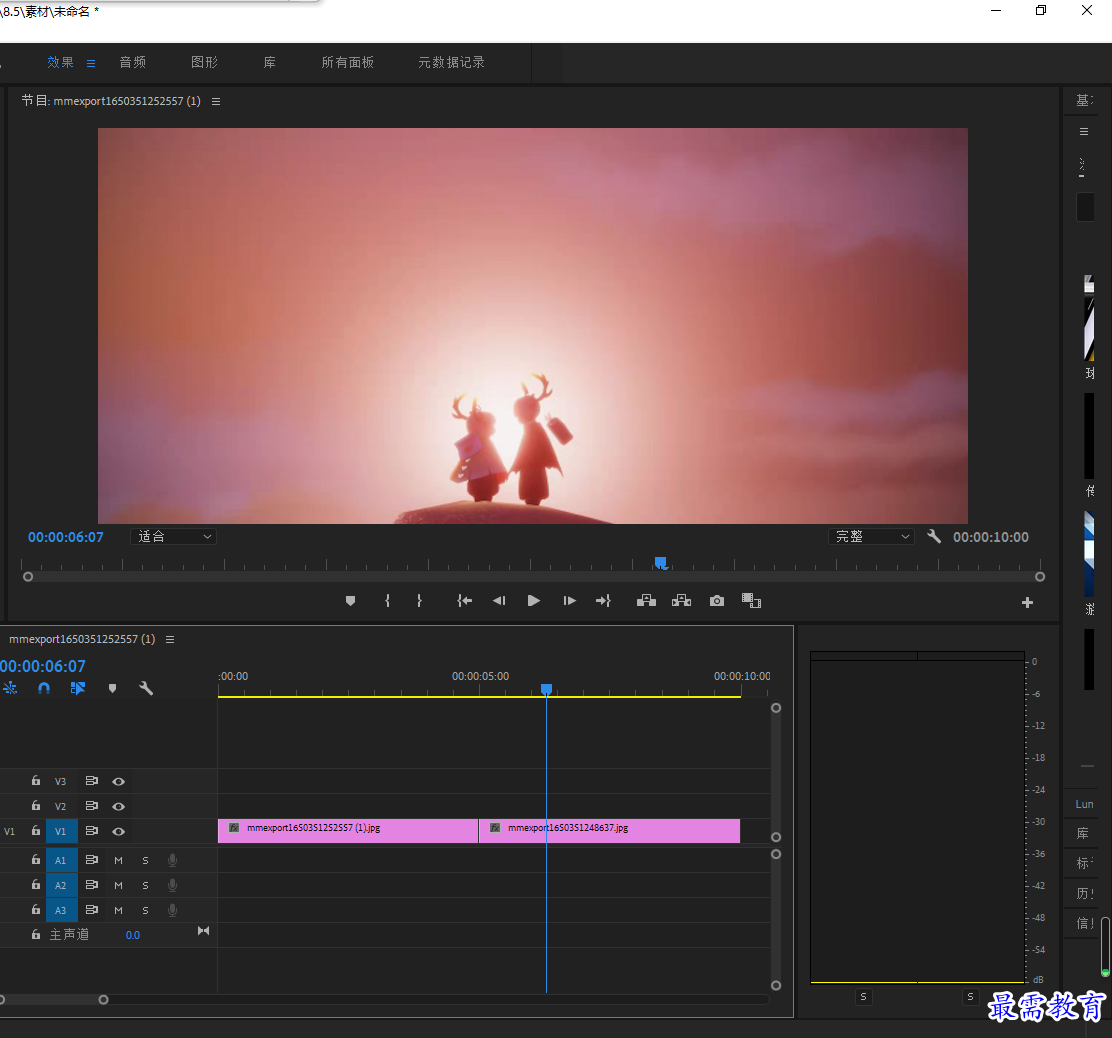
Task: Go to Out point button
Action: point(604,601)
